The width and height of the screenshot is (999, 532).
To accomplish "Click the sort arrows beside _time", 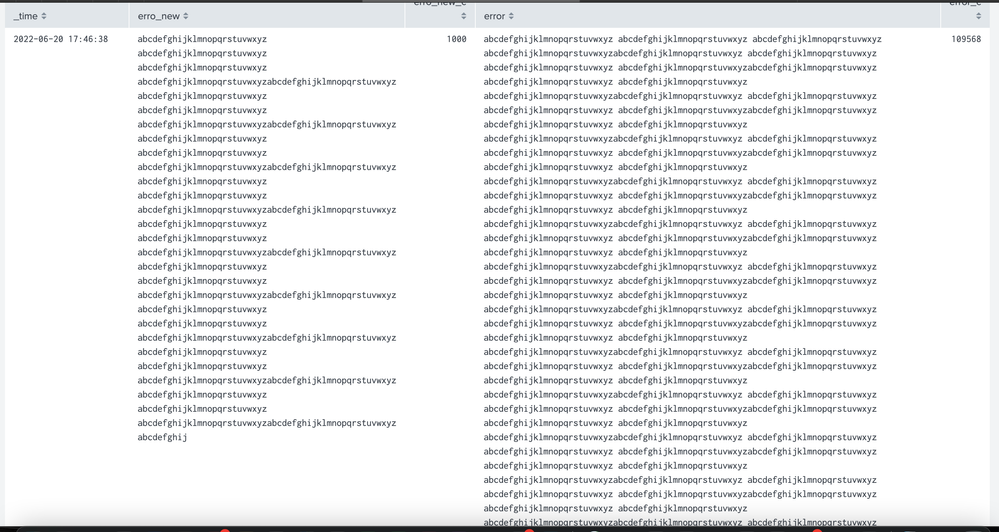I will (x=44, y=16).
